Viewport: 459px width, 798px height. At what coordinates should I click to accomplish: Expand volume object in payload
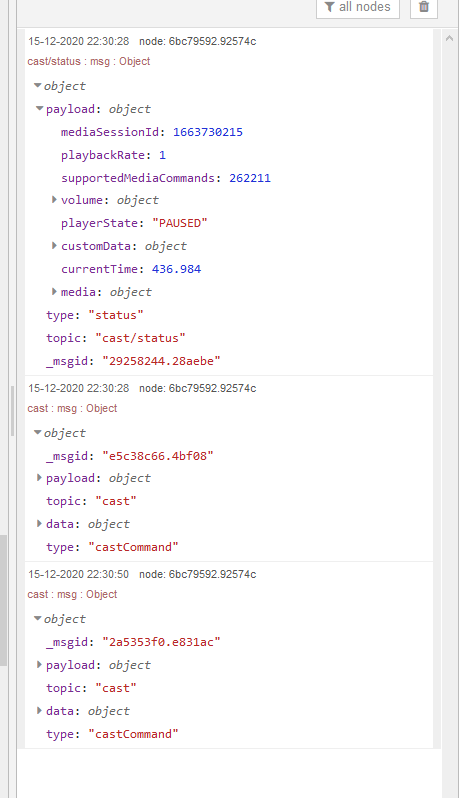coord(54,200)
